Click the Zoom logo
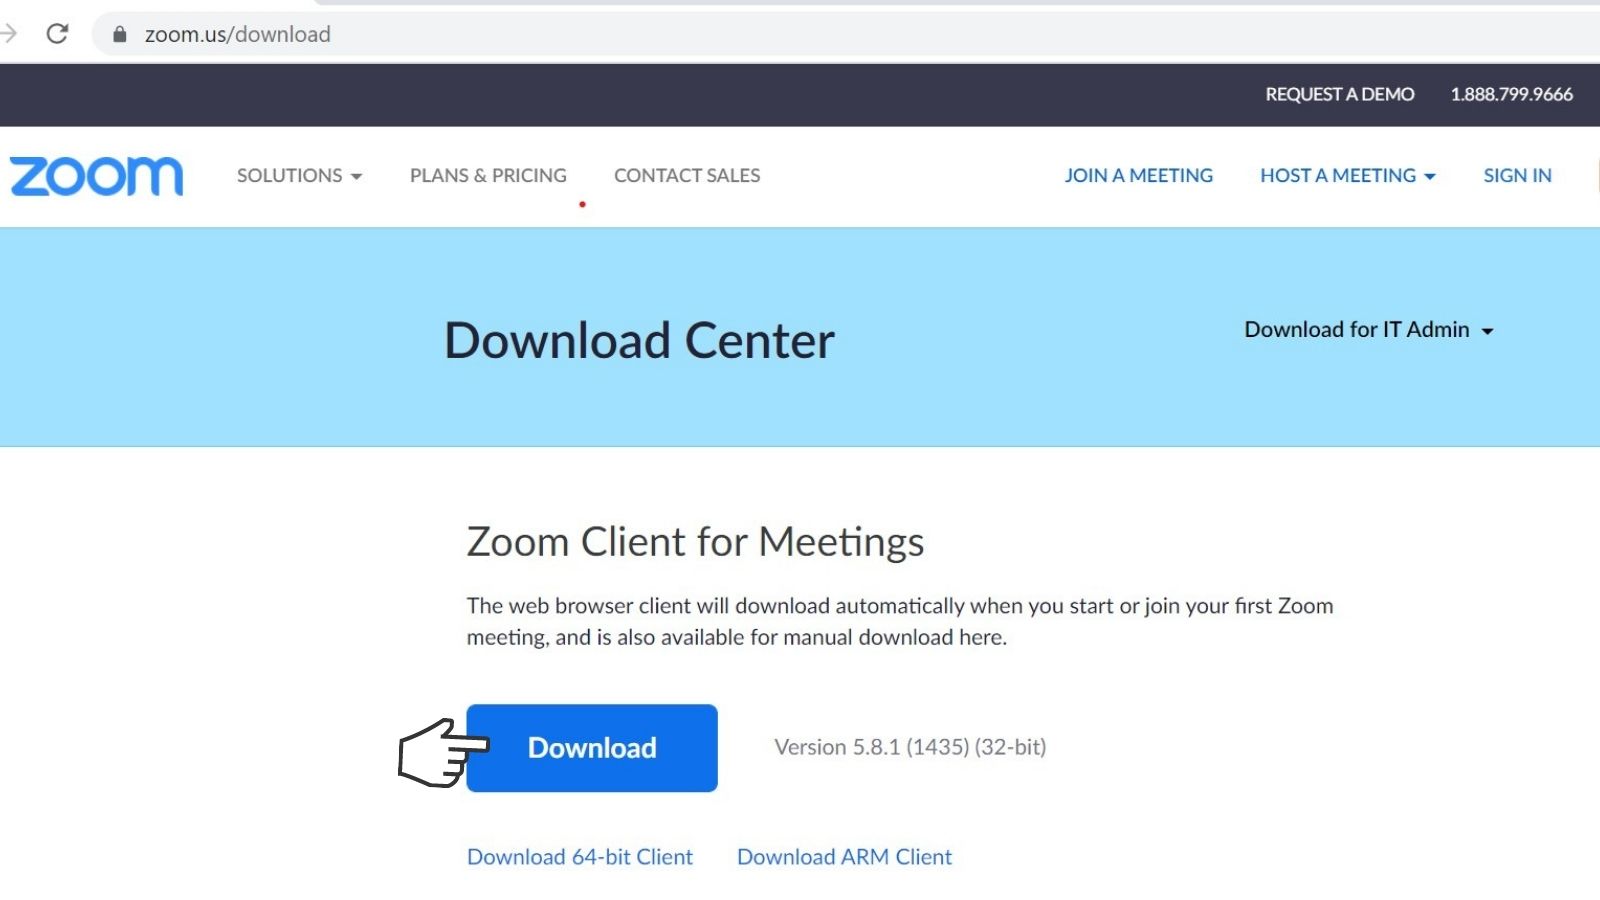Image resolution: width=1600 pixels, height=900 pixels. [96, 176]
